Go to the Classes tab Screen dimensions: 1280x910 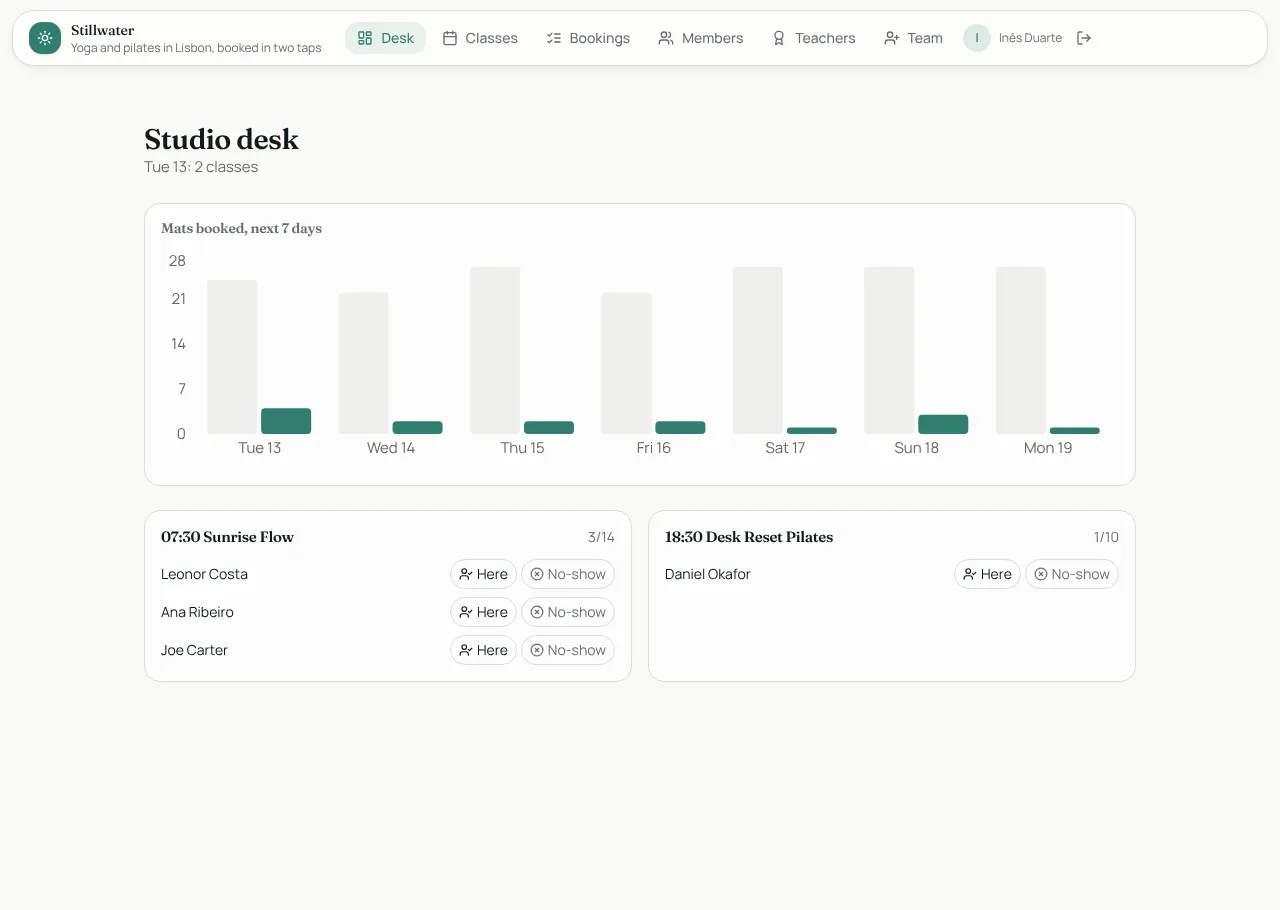click(x=480, y=38)
